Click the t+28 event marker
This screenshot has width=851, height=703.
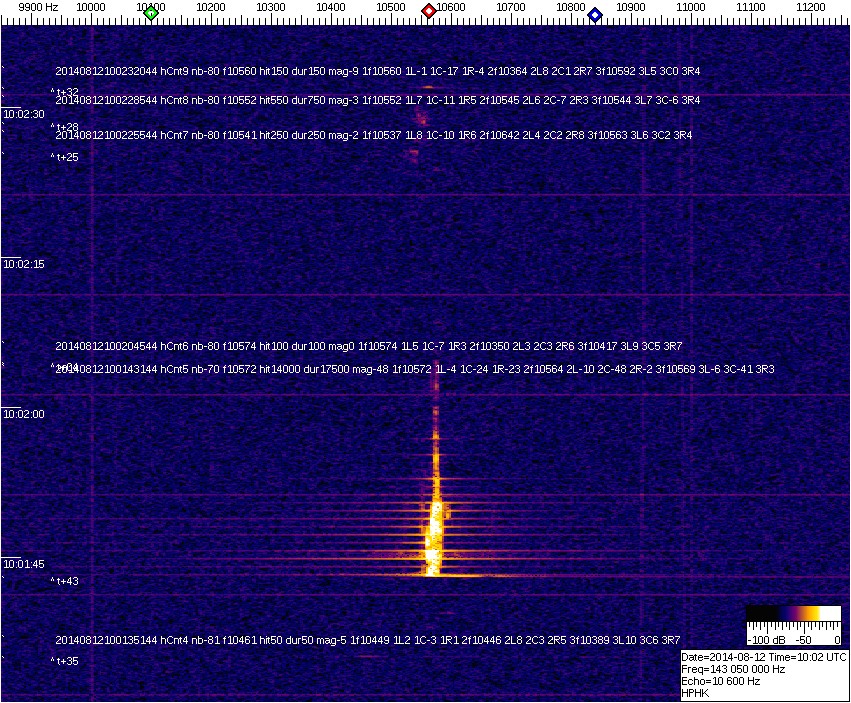65,127
